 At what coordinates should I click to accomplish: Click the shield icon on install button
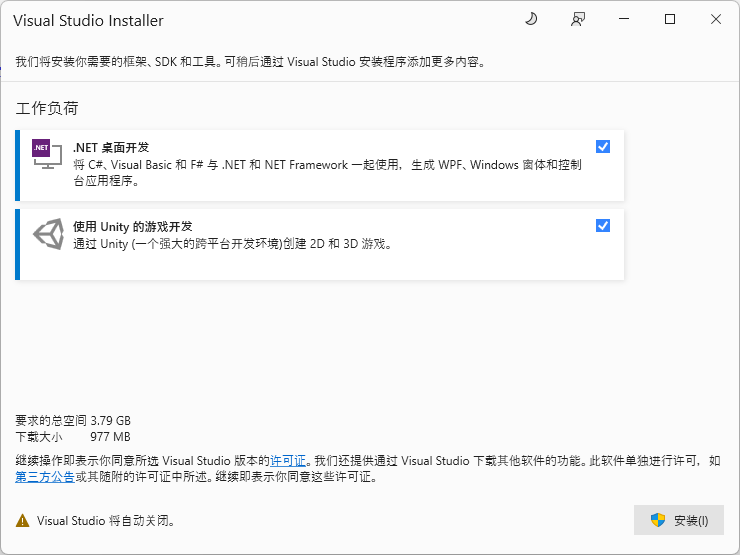658,520
